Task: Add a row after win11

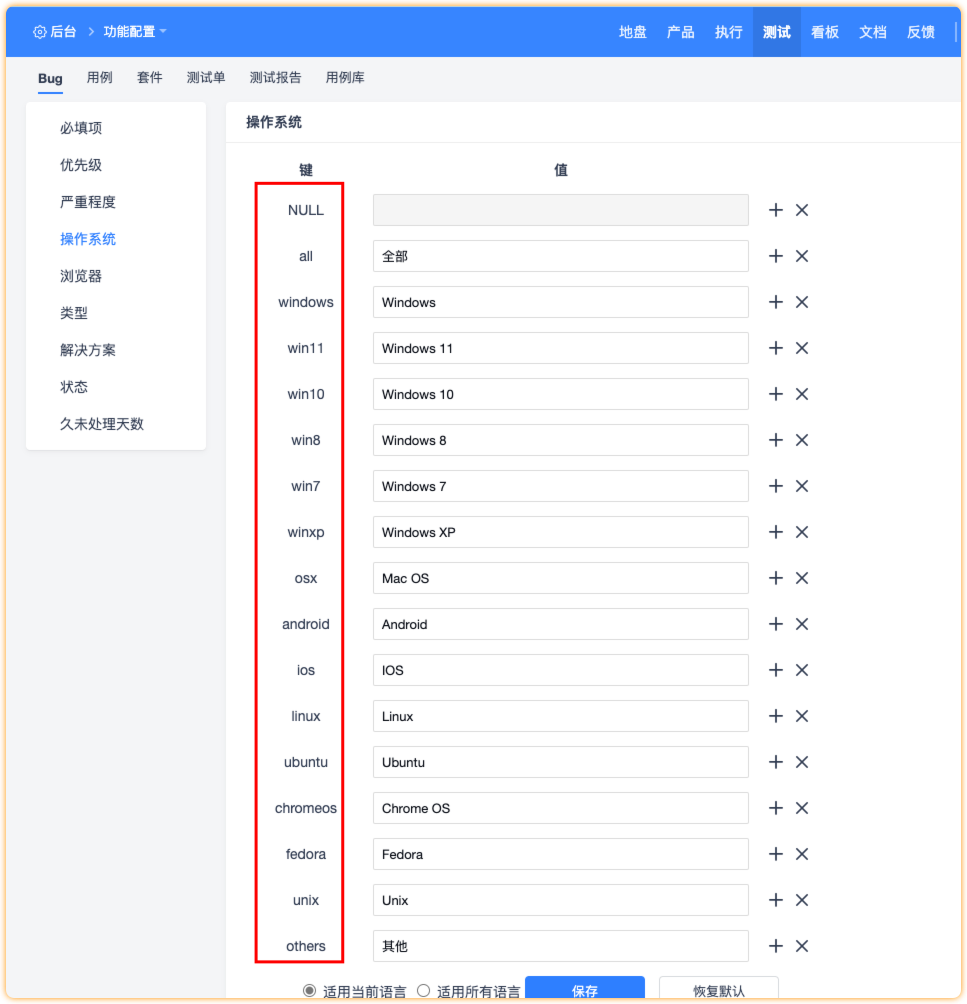Action: [776, 348]
